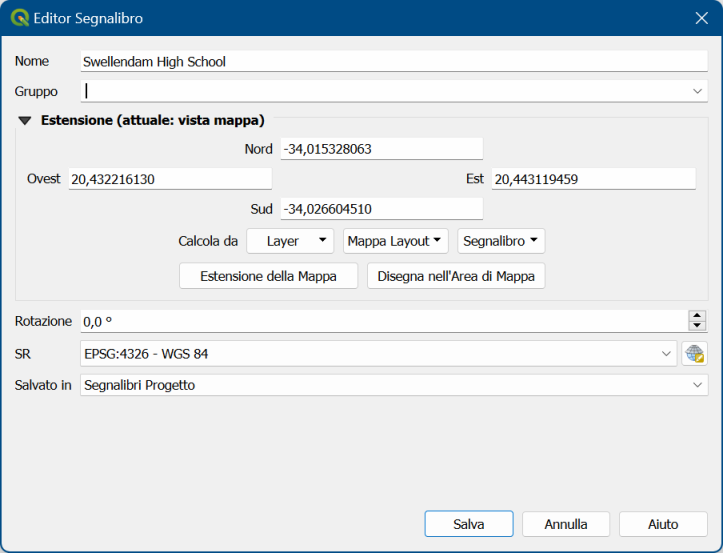Open the CRS selector globe icon
This screenshot has height=553, width=723.
click(x=694, y=354)
